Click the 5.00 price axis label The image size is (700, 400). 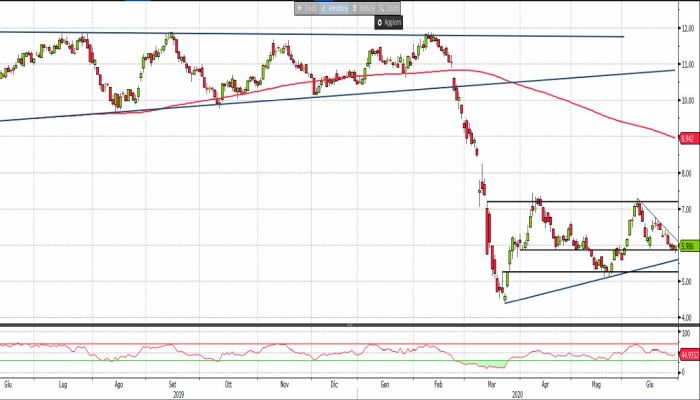click(688, 282)
